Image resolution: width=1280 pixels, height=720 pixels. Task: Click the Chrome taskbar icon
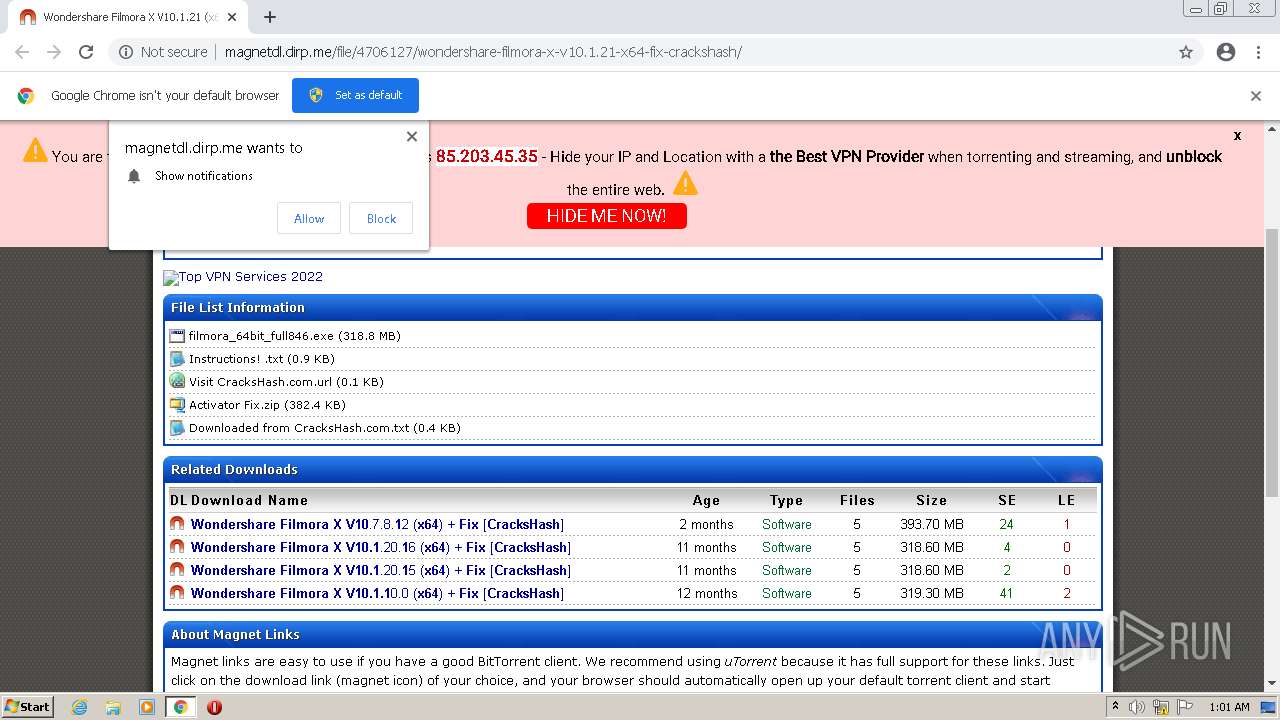(181, 707)
